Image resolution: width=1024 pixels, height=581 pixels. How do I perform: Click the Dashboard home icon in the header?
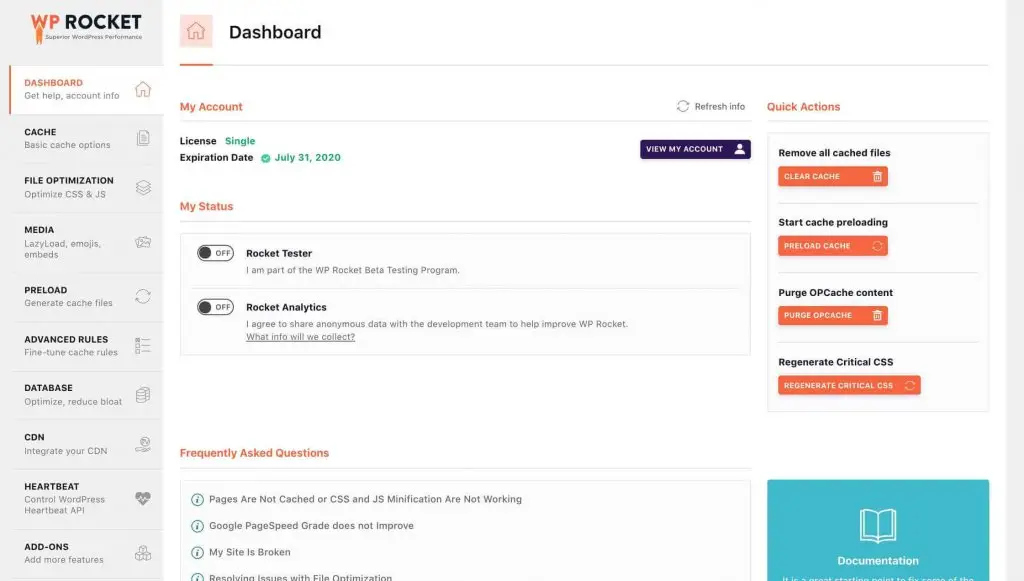tap(196, 31)
